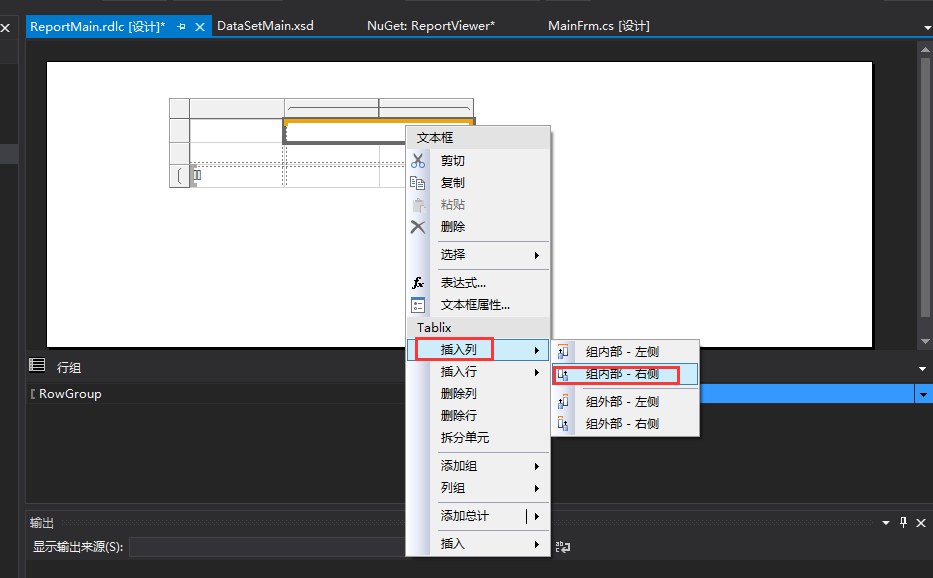Open 文本框属性... dialog
This screenshot has height=578, width=933.
coord(478,305)
